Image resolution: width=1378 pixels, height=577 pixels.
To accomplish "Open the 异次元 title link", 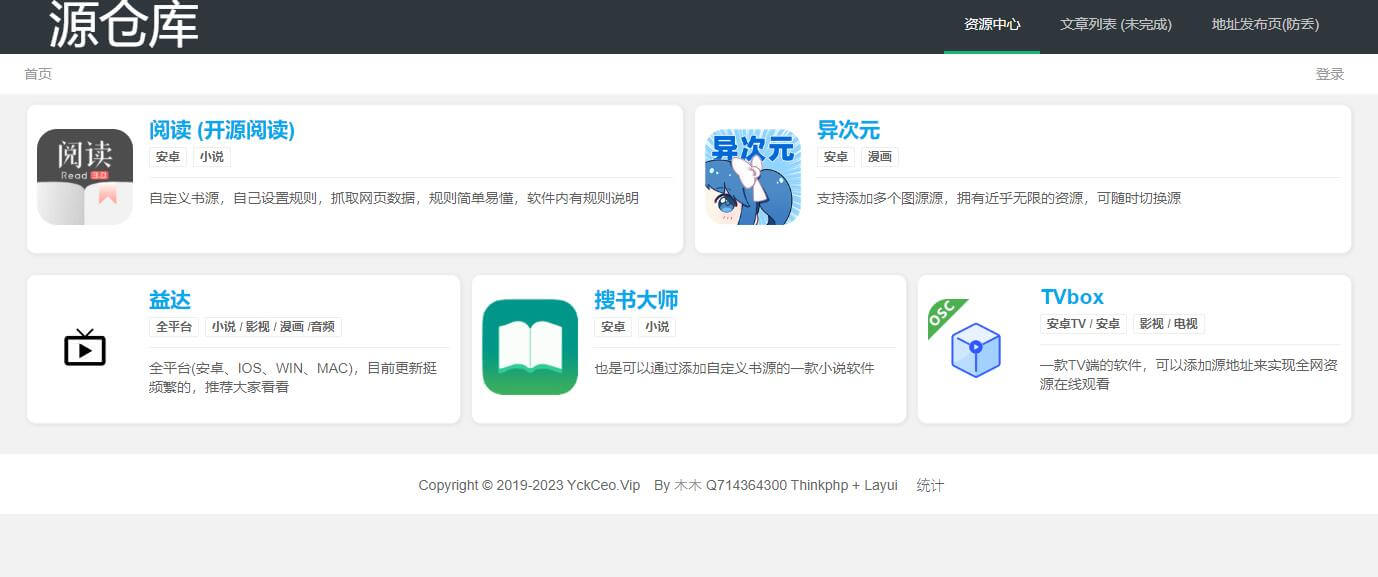I will point(848,130).
